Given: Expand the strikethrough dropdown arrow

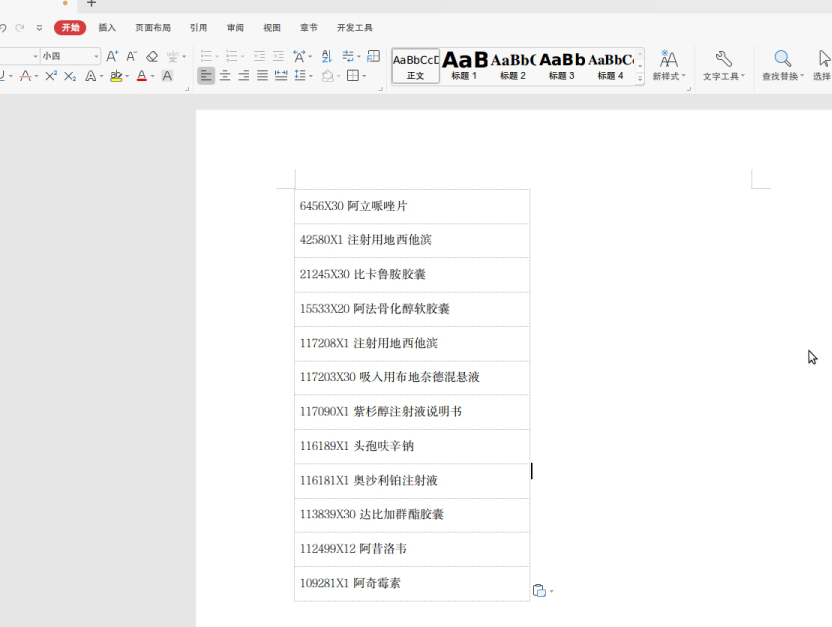Looking at the screenshot, I should tap(36, 76).
